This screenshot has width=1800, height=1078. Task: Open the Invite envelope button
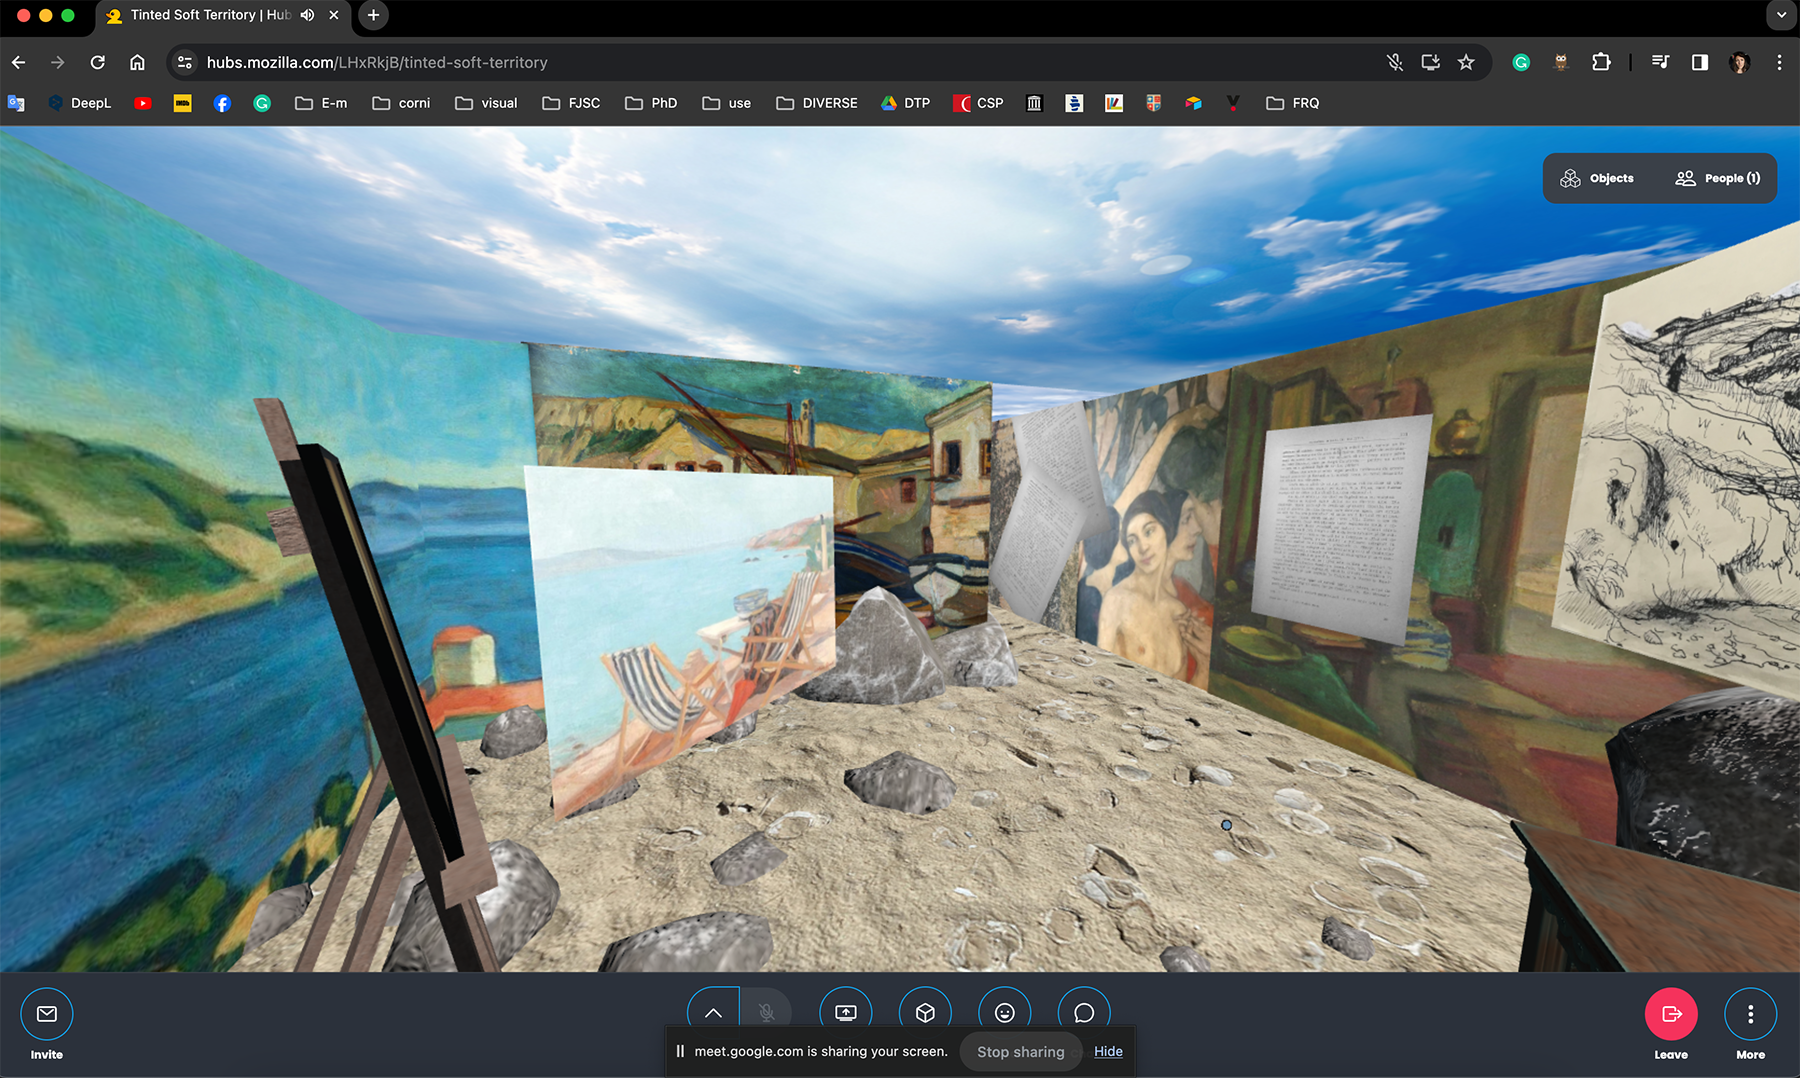tap(47, 1014)
